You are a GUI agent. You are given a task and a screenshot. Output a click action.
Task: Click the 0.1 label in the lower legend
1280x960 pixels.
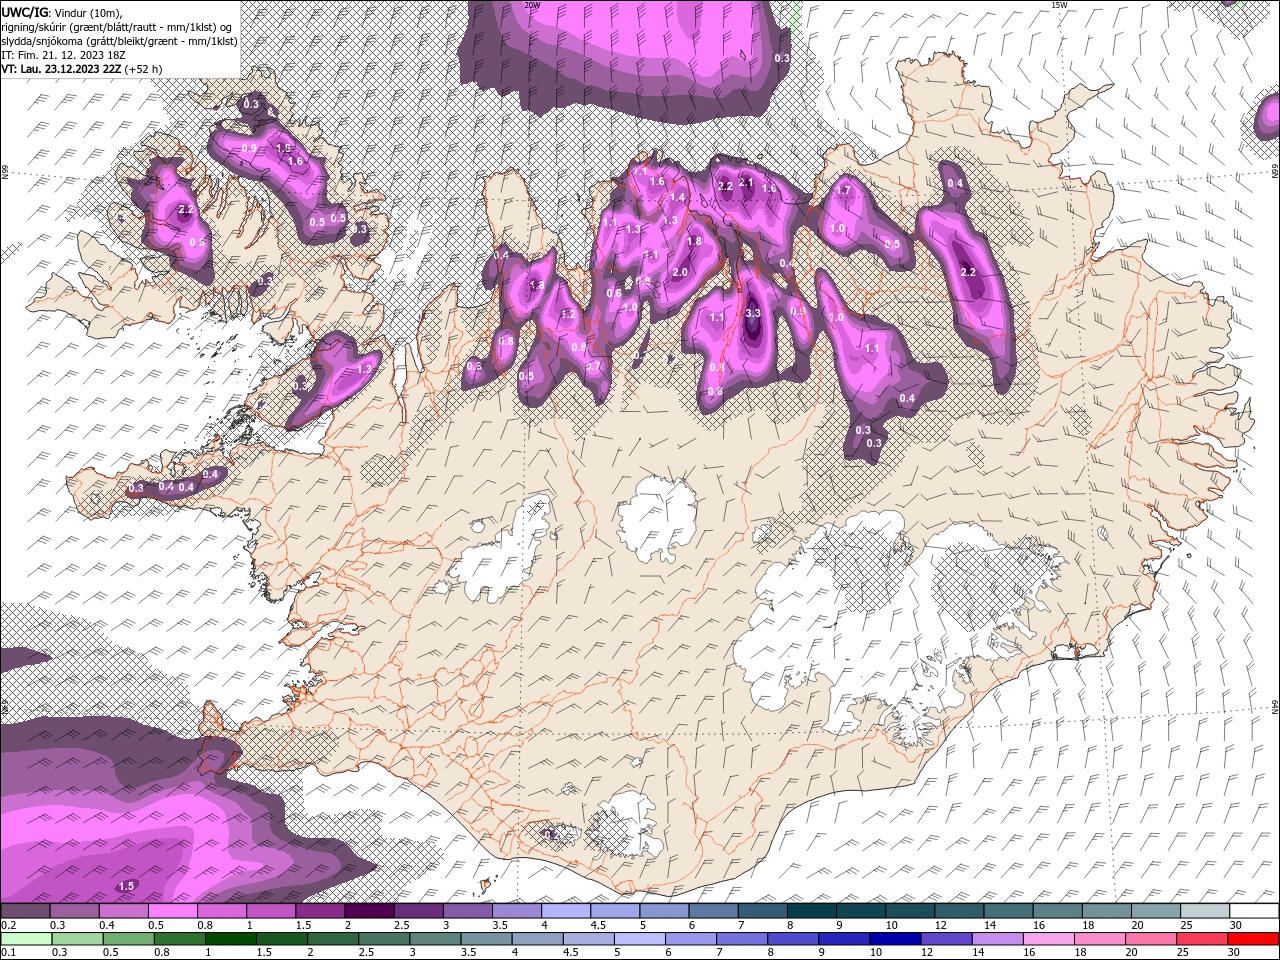pos(8,952)
